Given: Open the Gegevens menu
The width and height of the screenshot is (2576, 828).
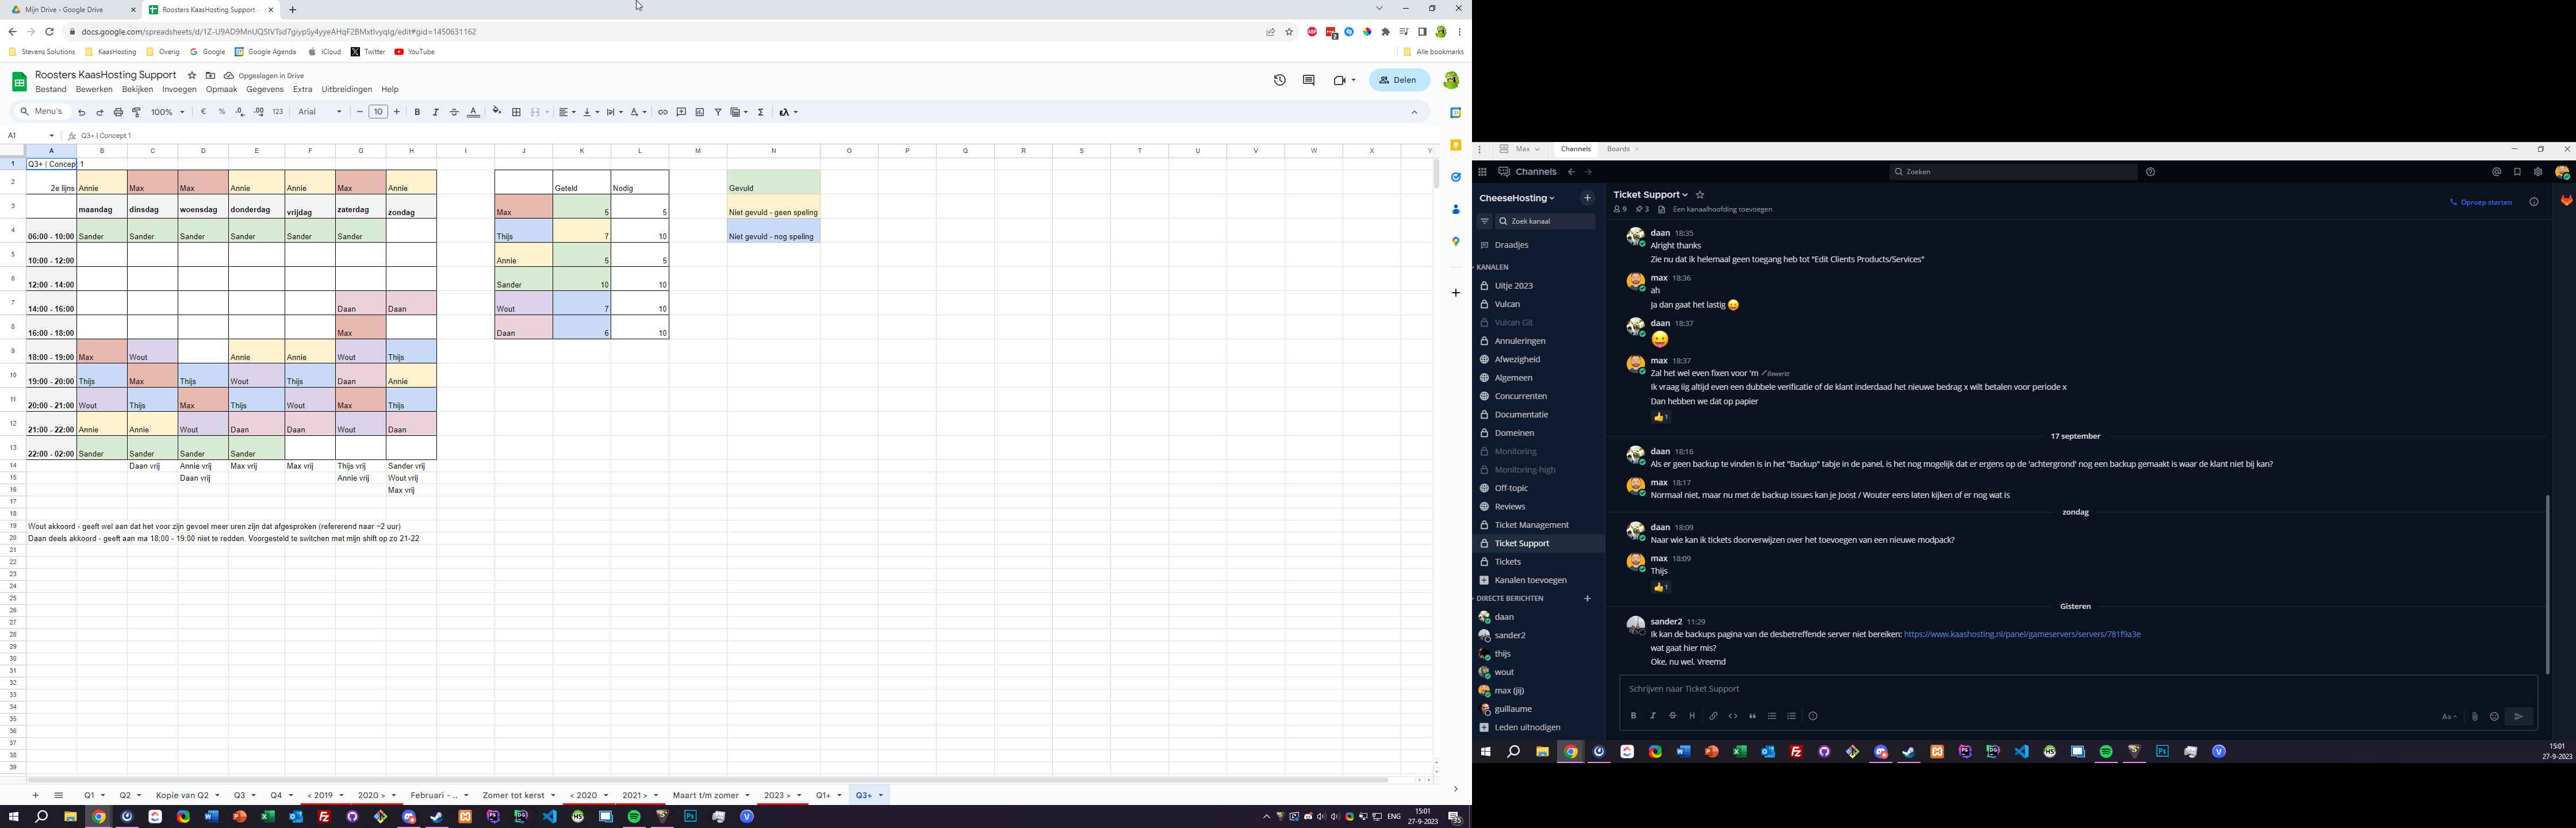Looking at the screenshot, I should click(264, 89).
